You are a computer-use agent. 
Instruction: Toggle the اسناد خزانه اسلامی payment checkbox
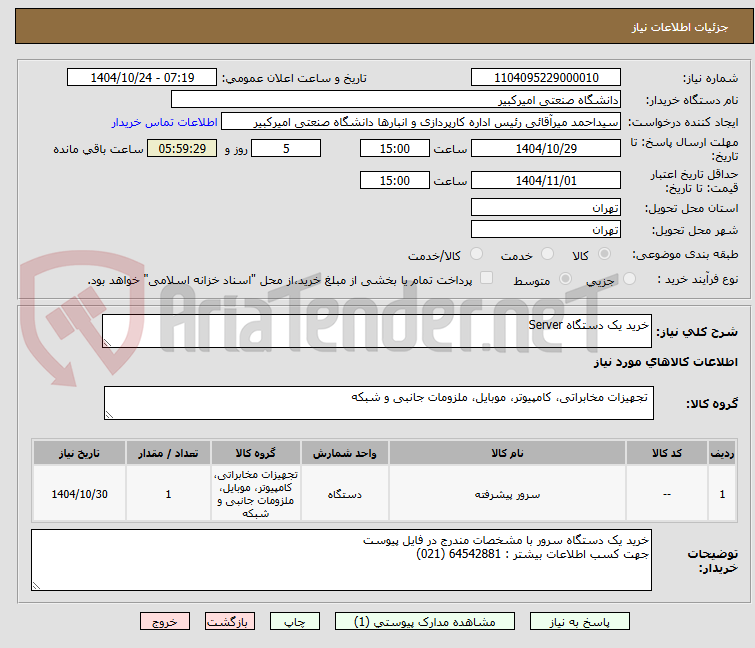(x=486, y=278)
